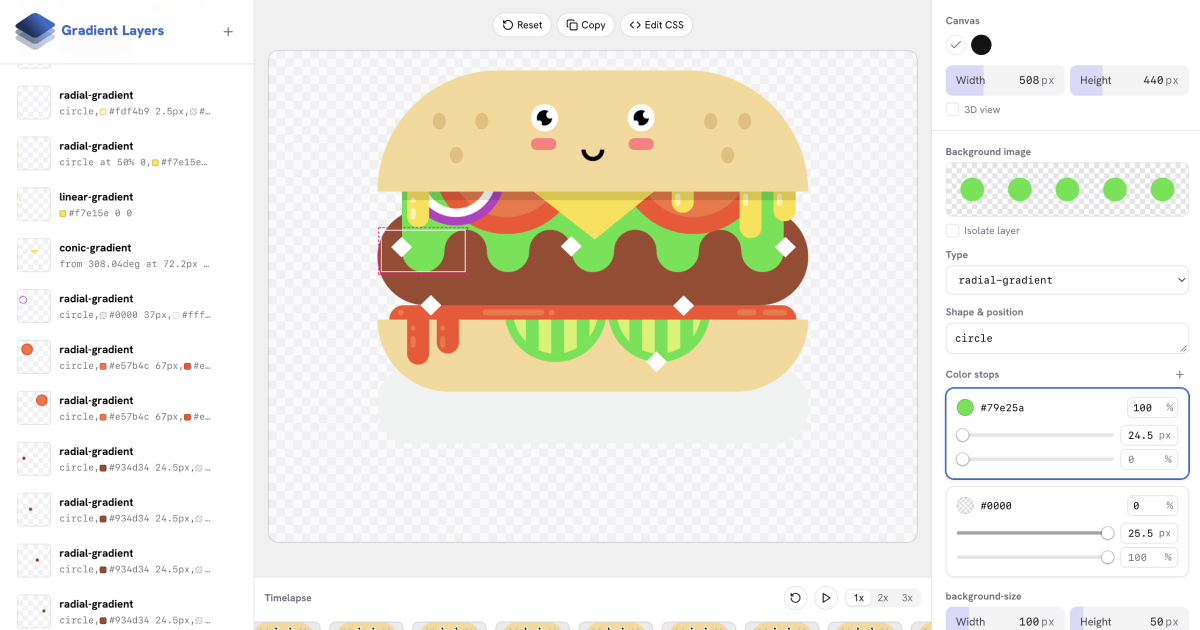Screen dimensions: 1200x630
Task: Click the #0000 opacity percent field
Action: [1151, 505]
